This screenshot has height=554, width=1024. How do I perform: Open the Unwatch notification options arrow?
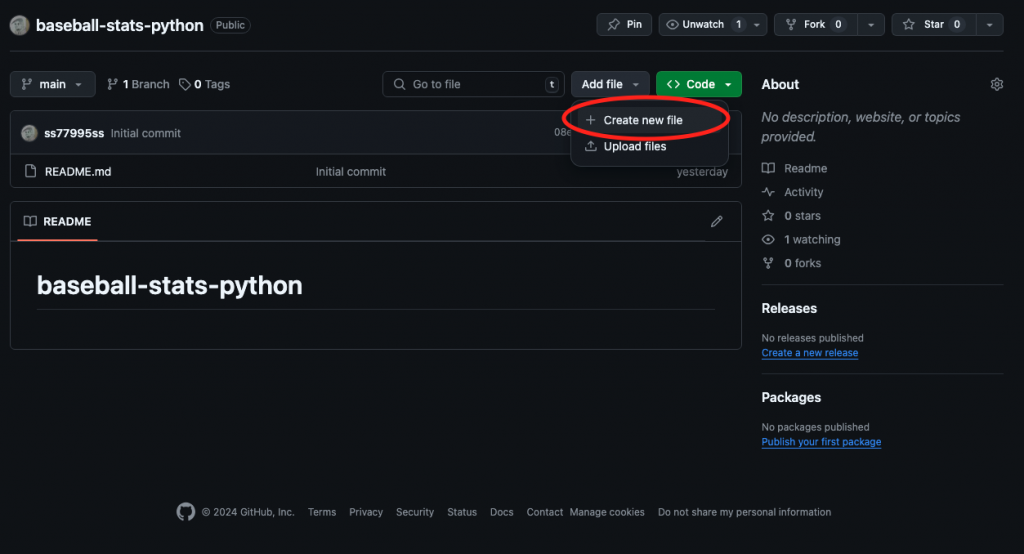[757, 25]
